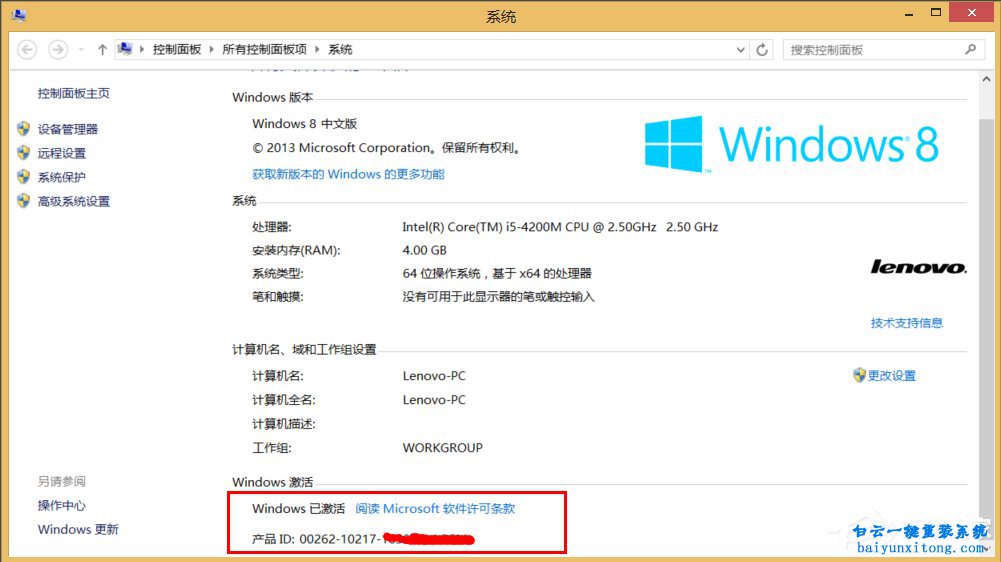Open 技术支持信息 link
The image size is (1001, 562).
point(907,323)
